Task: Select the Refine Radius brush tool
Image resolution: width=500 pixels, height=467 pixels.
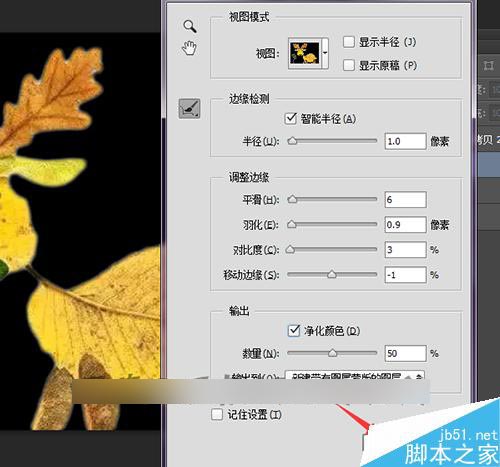Action: [190, 109]
